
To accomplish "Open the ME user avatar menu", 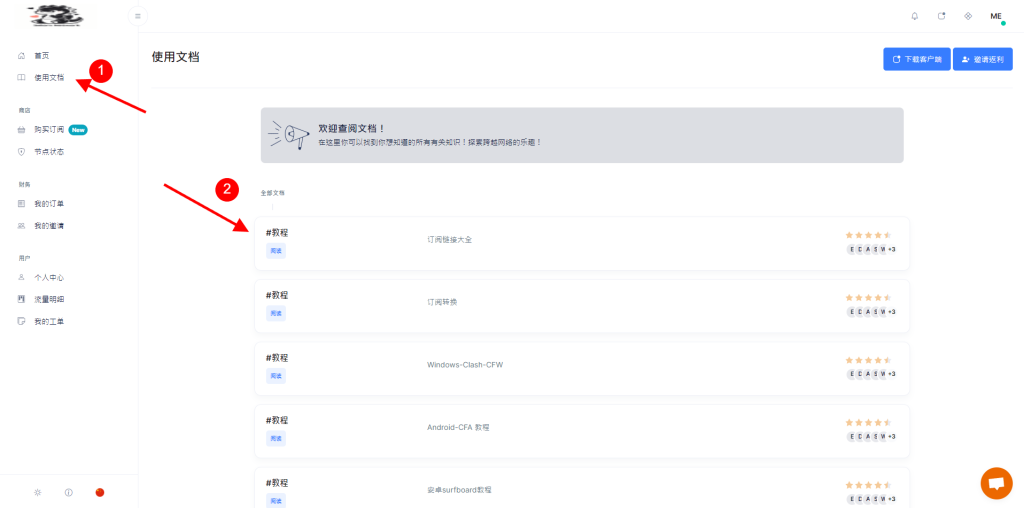I will coord(996,16).
